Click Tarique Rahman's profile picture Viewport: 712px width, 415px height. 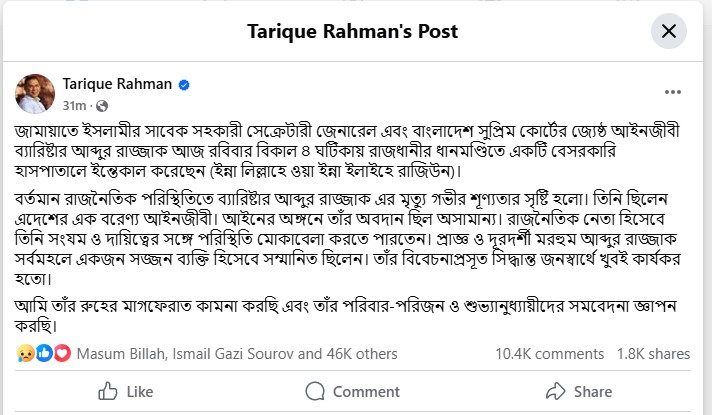click(35, 94)
